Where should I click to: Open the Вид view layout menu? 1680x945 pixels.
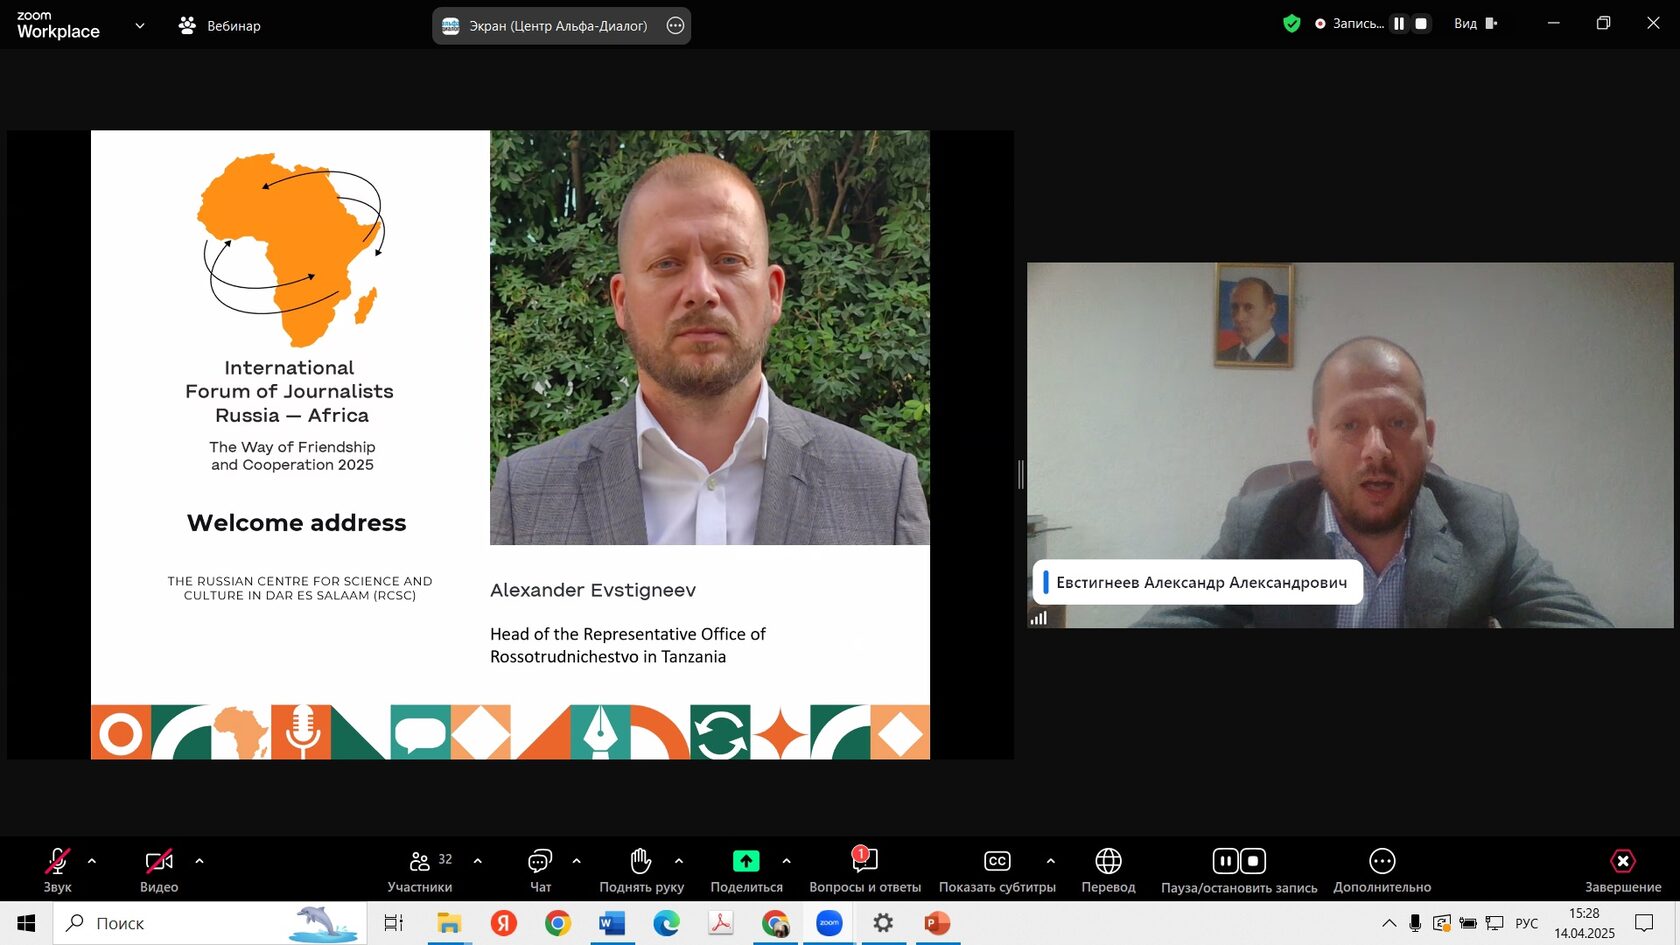pyautogui.click(x=1476, y=24)
